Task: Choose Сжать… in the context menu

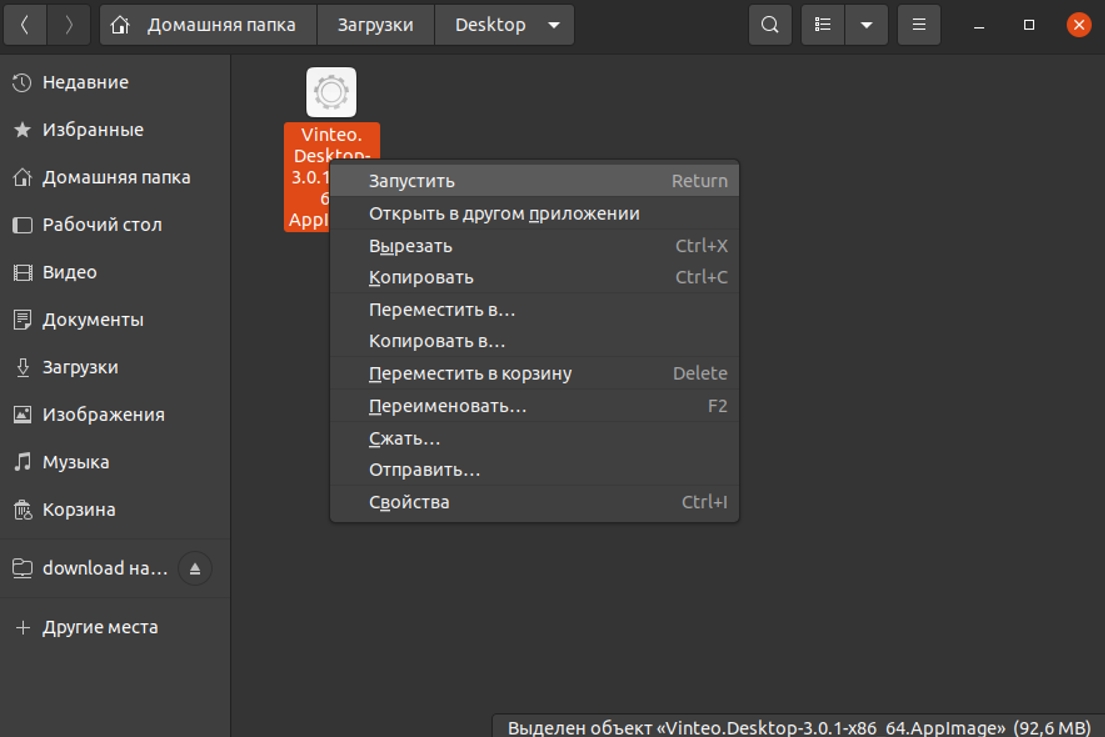Action: click(534, 439)
